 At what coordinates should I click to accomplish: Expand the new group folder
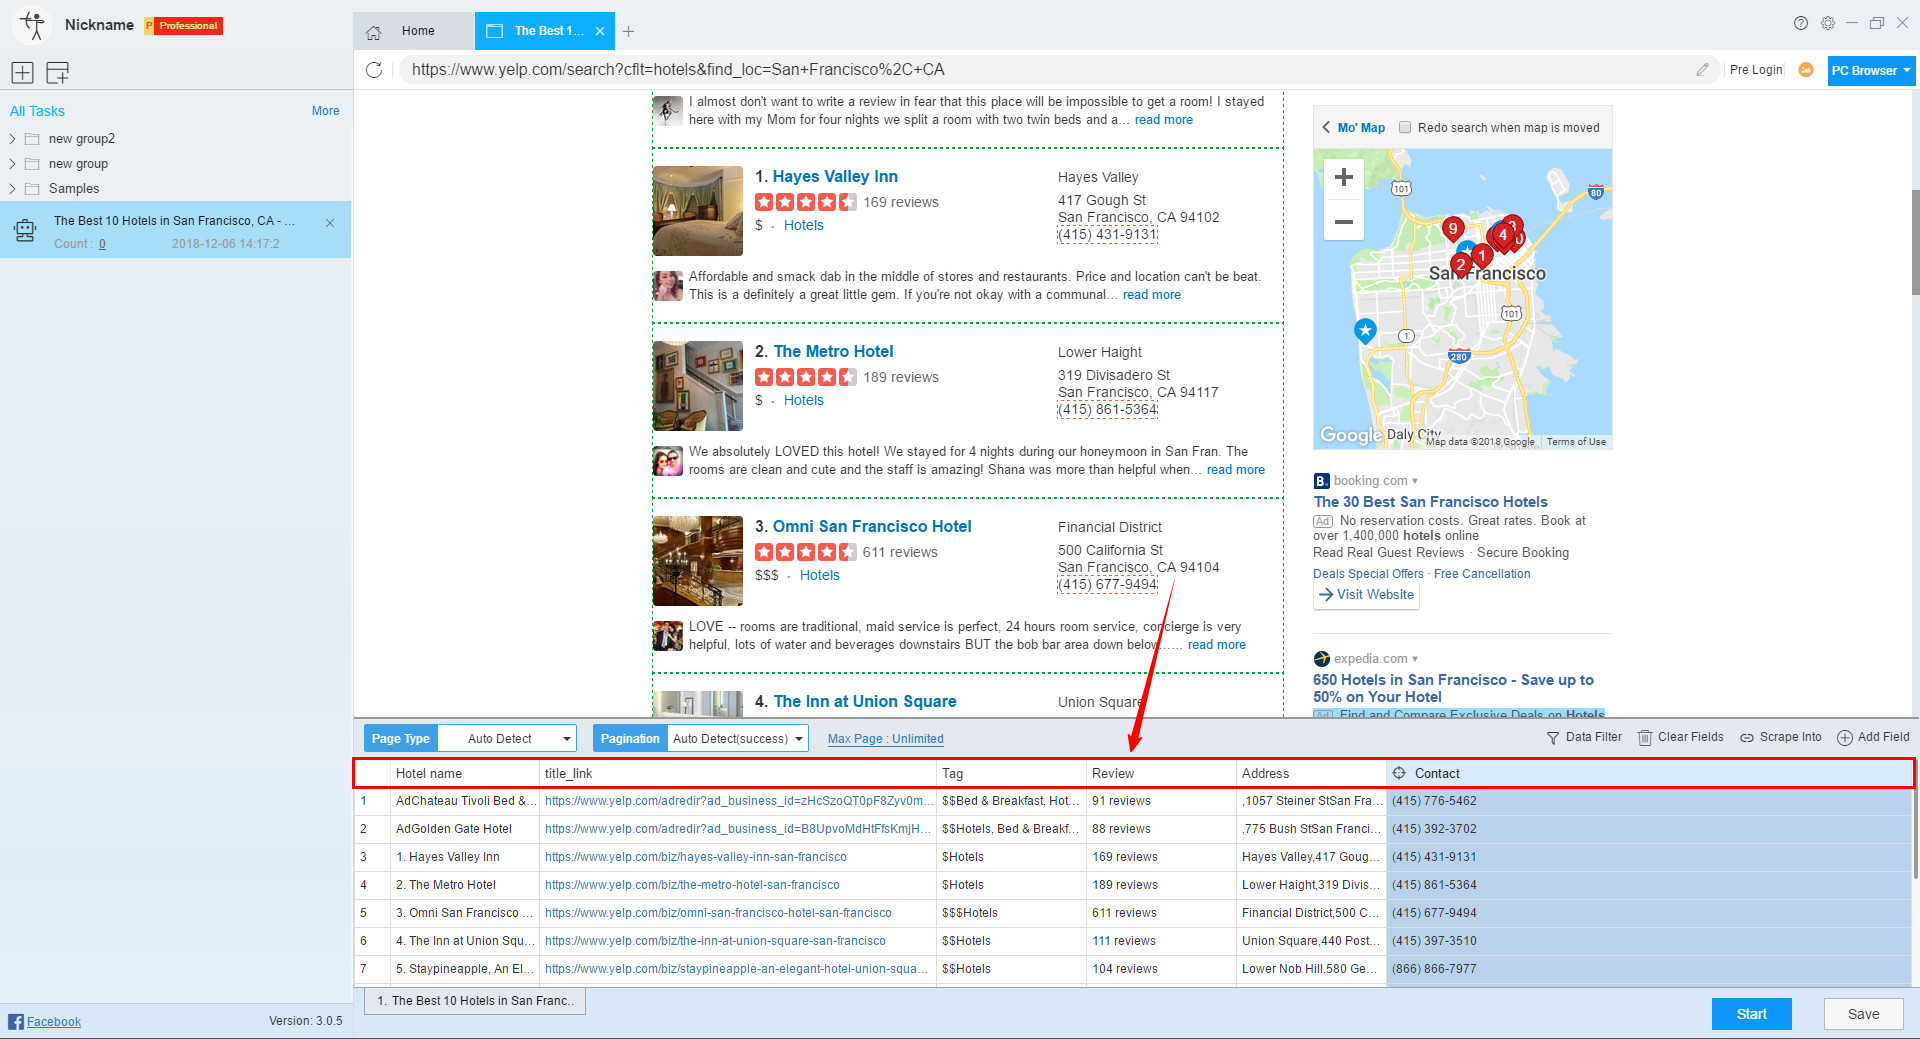point(12,164)
